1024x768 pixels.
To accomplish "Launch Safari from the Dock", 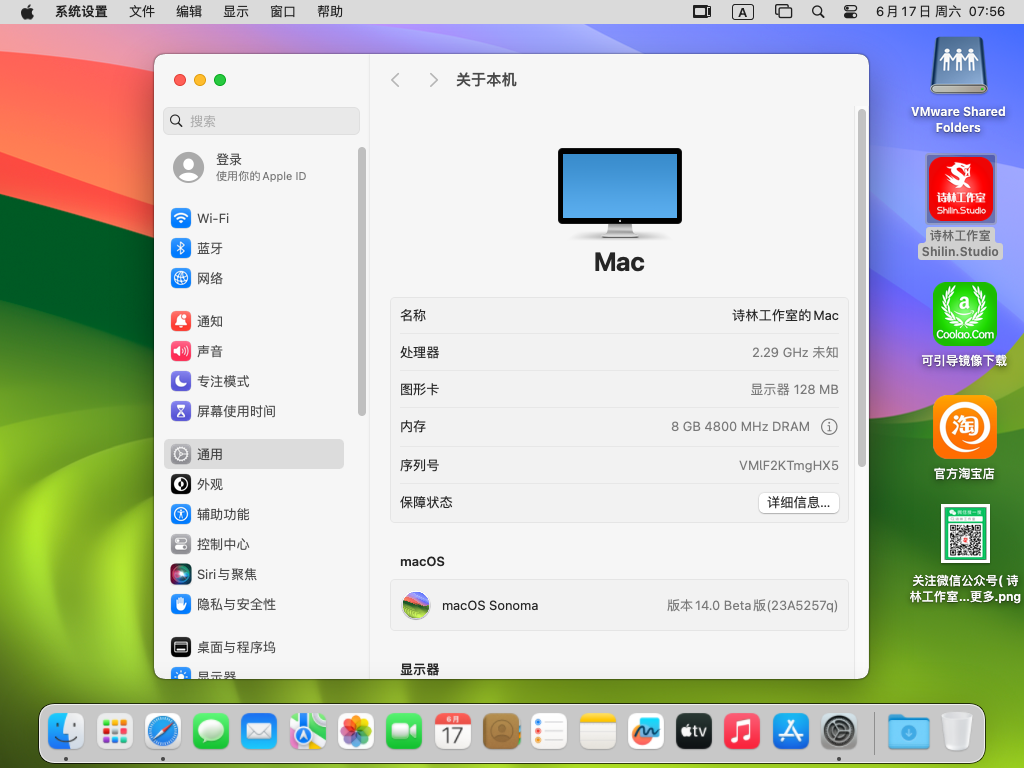I will click(x=163, y=732).
